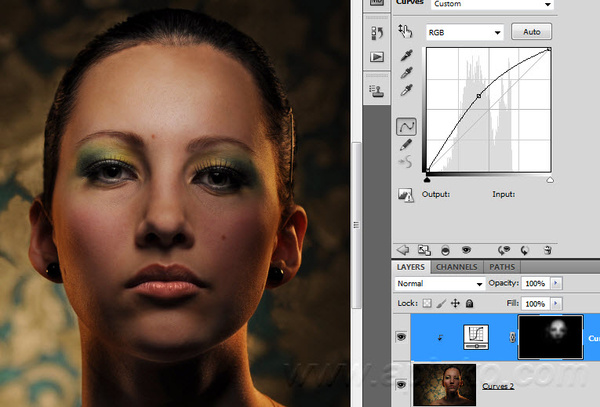The width and height of the screenshot is (600, 407).
Task: Open the Normal blend mode dropdown
Action: coord(440,283)
